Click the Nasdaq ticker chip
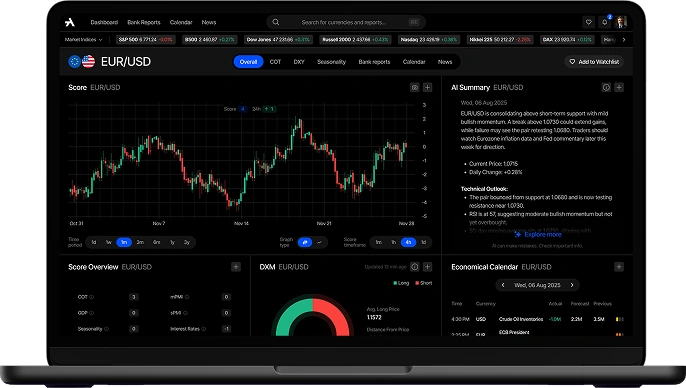686x388 pixels. tap(429, 40)
